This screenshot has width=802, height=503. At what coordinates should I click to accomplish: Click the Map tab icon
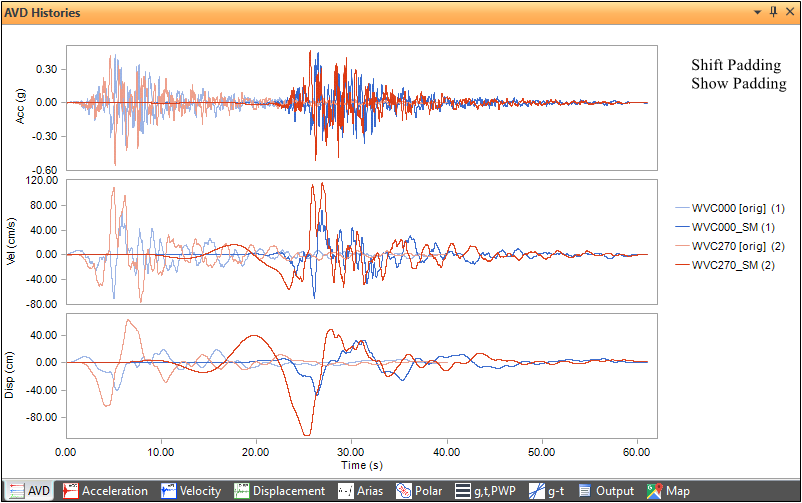tap(654, 491)
